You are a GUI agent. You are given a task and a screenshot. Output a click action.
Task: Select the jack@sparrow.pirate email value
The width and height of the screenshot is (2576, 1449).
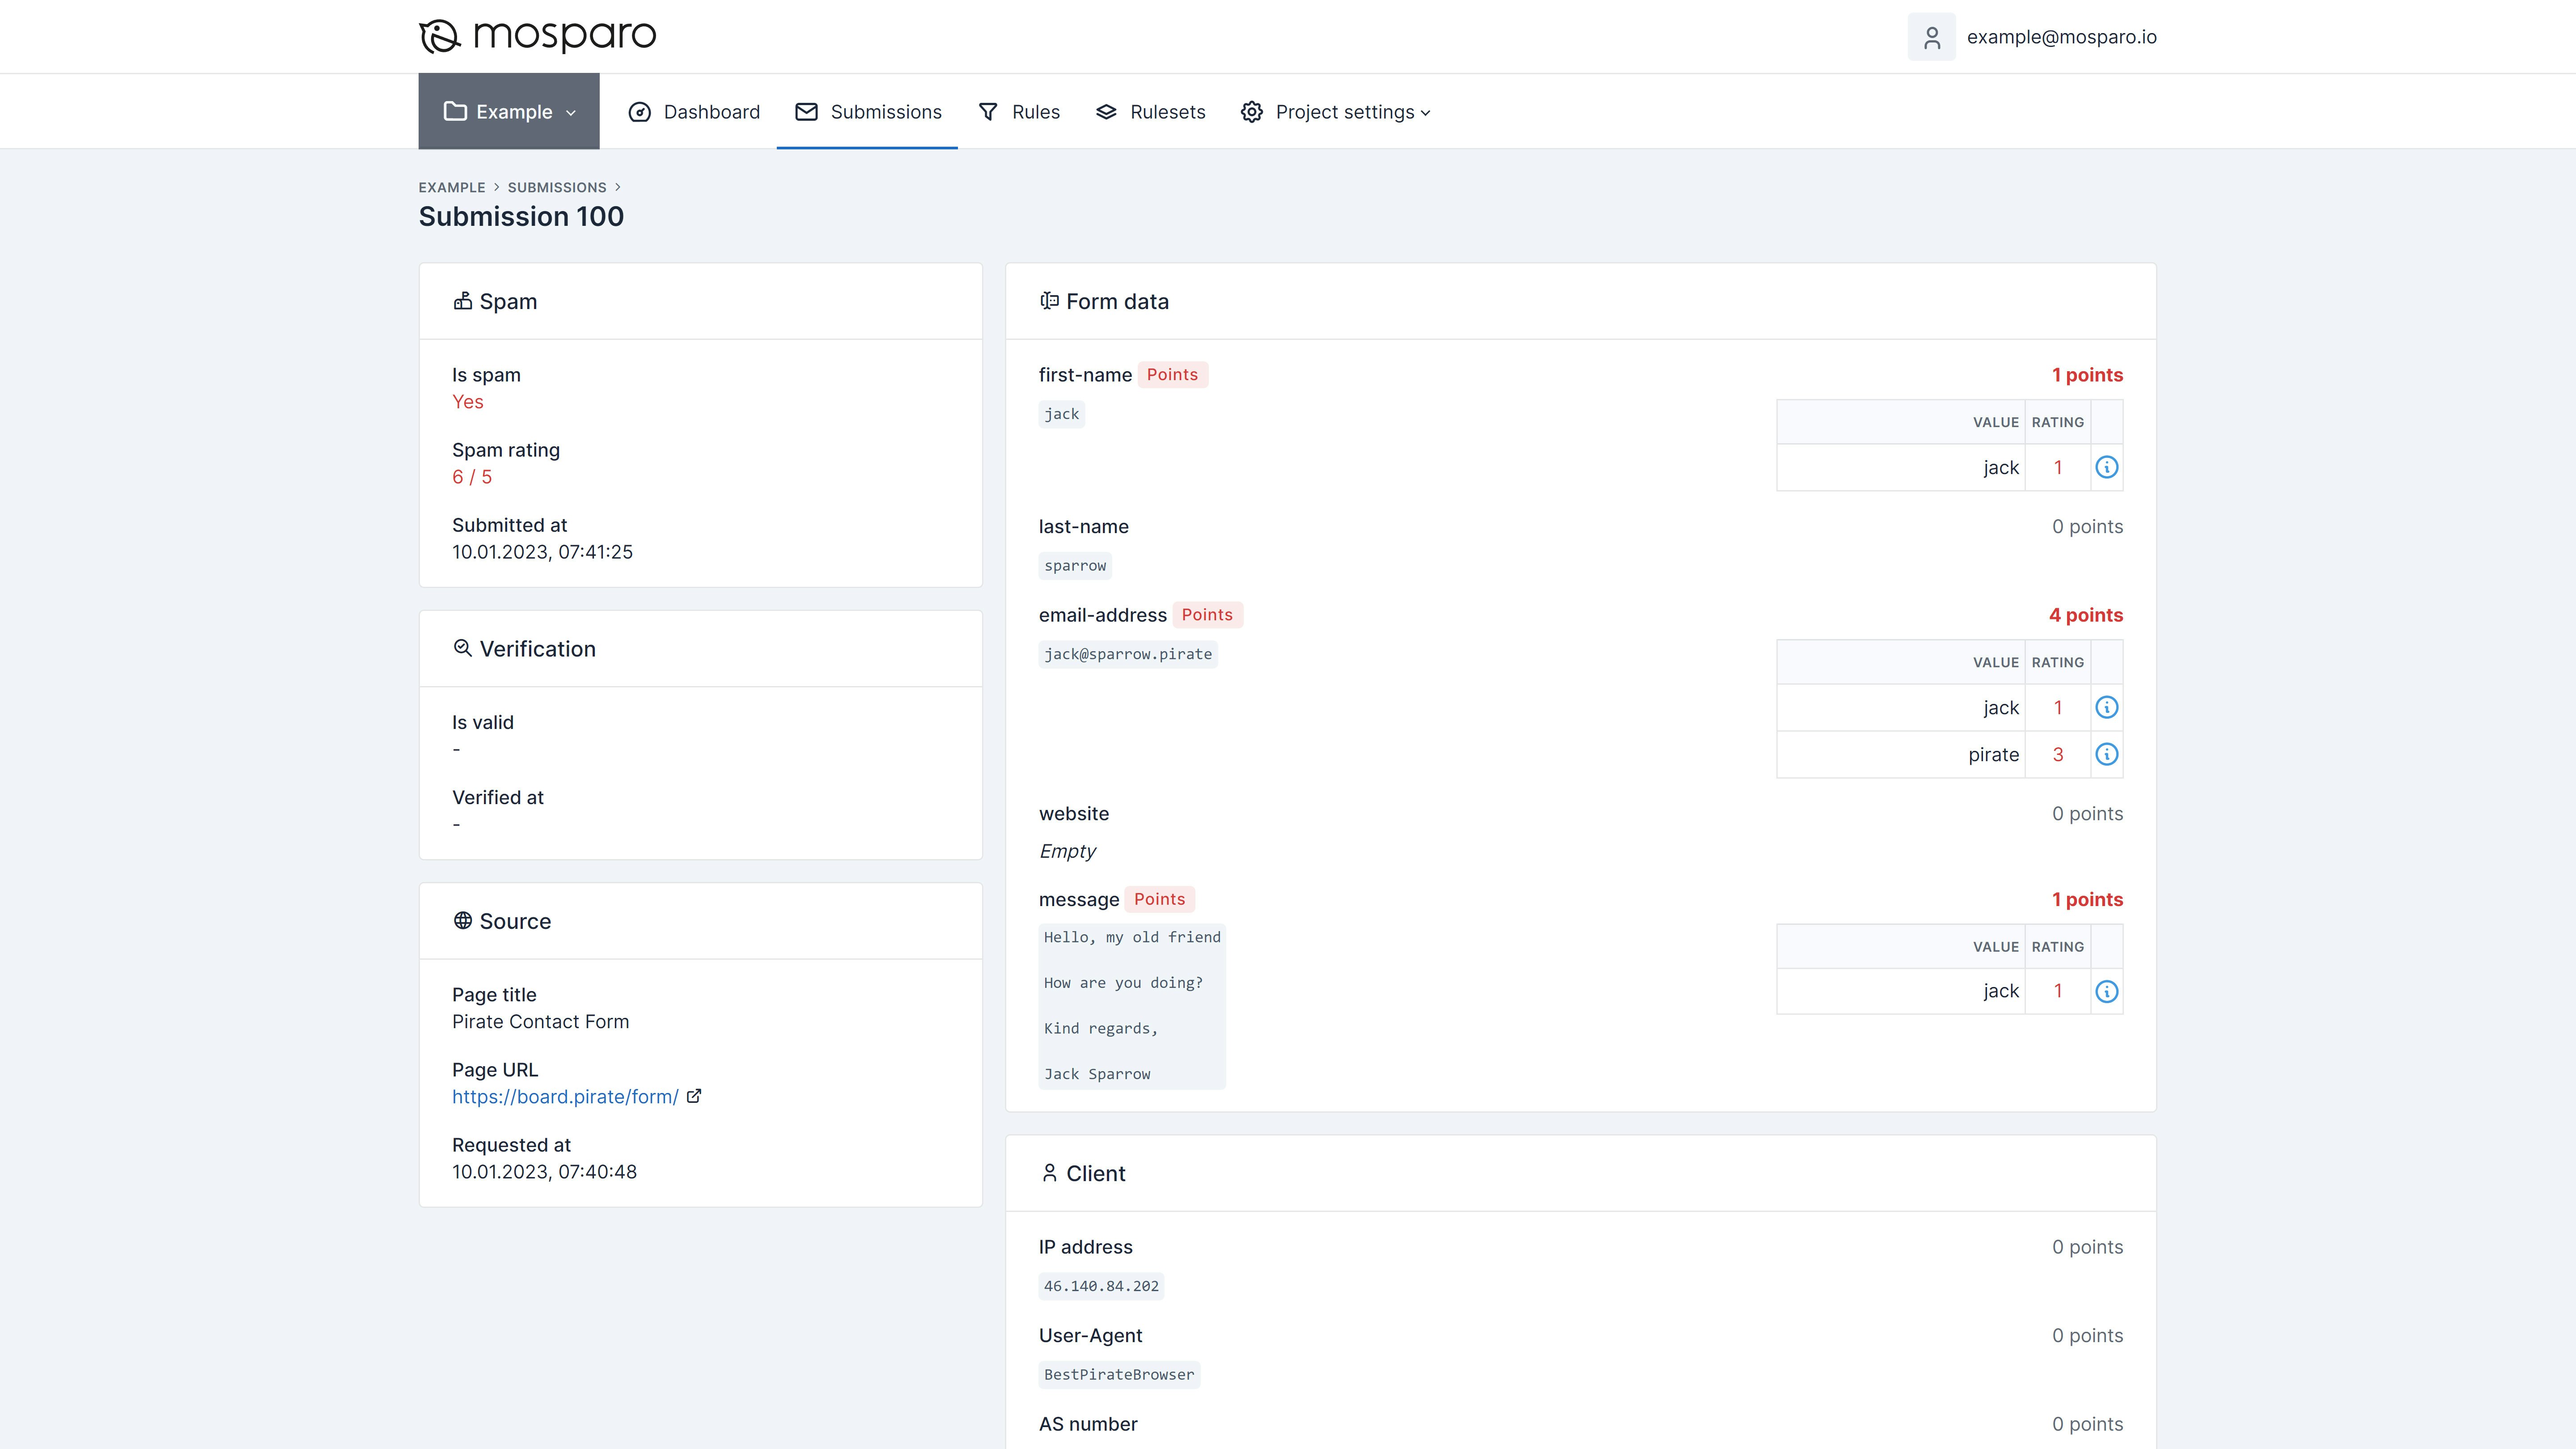1128,654
